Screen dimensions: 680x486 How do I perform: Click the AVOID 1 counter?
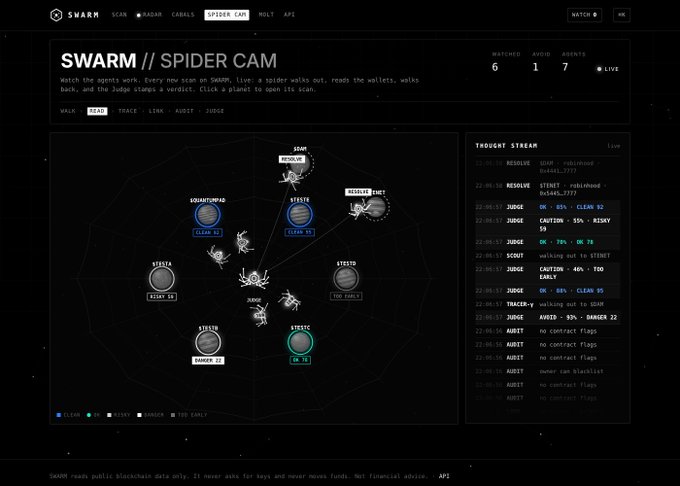coord(541,62)
